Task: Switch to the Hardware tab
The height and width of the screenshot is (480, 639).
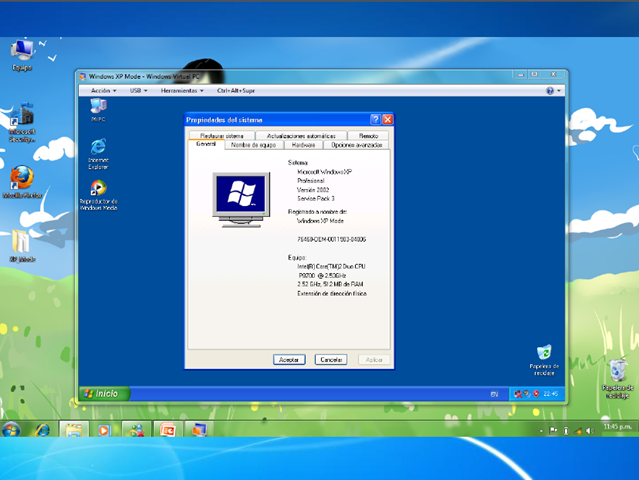Action: (303, 145)
